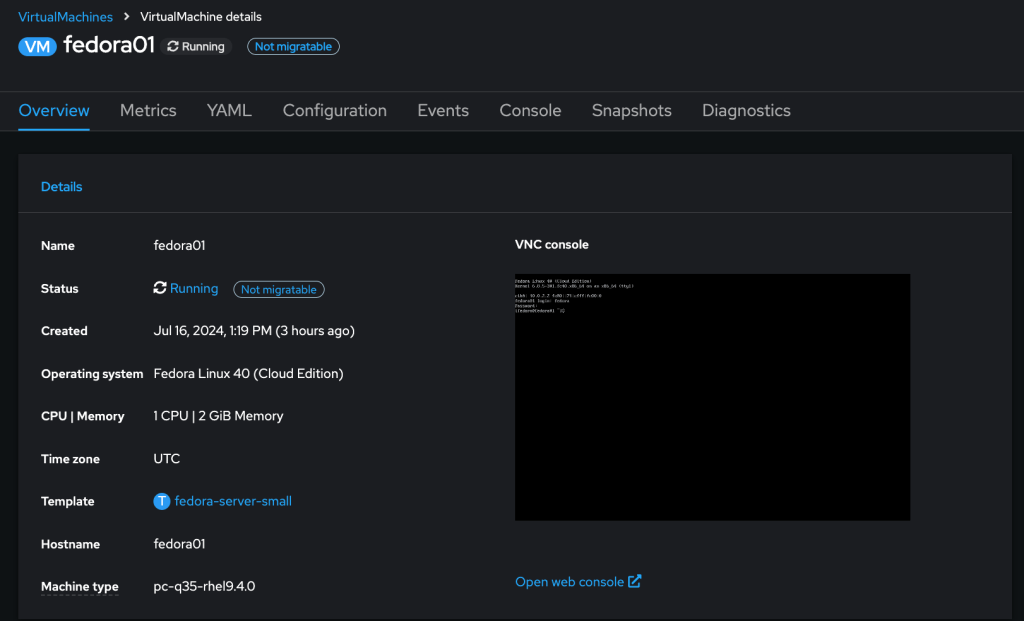This screenshot has height=621, width=1024.
Task: Open the Running status link in Details
Action: pos(194,288)
